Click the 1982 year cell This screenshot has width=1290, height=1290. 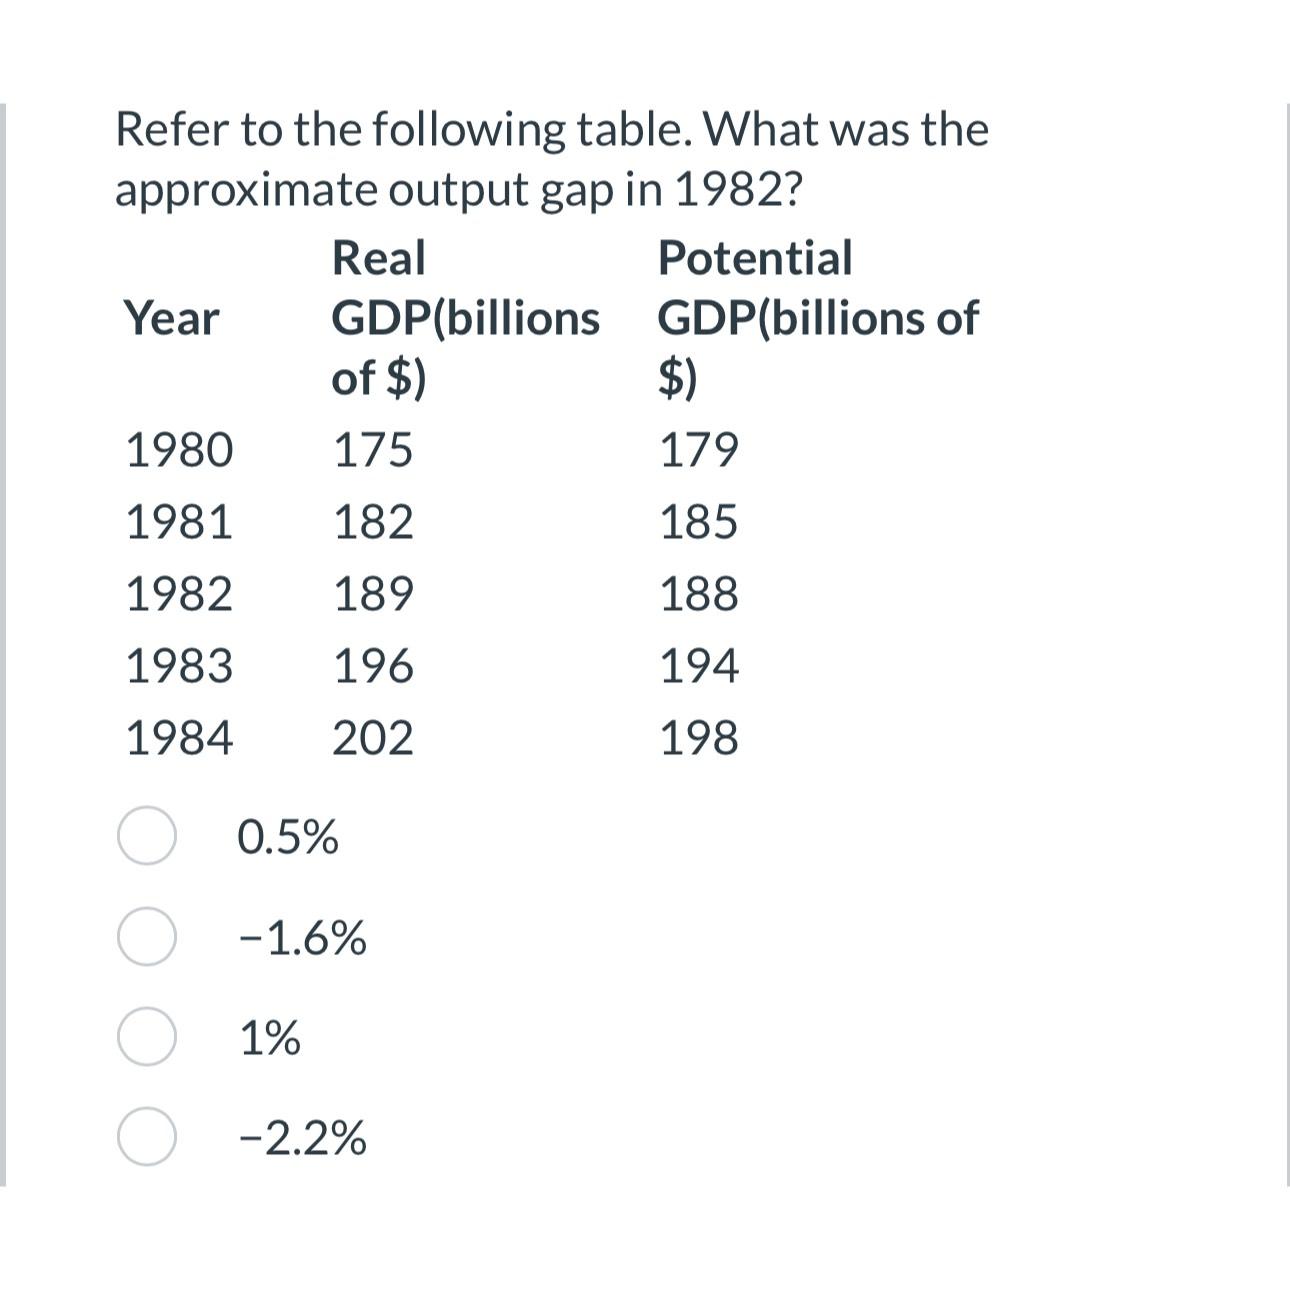179,594
